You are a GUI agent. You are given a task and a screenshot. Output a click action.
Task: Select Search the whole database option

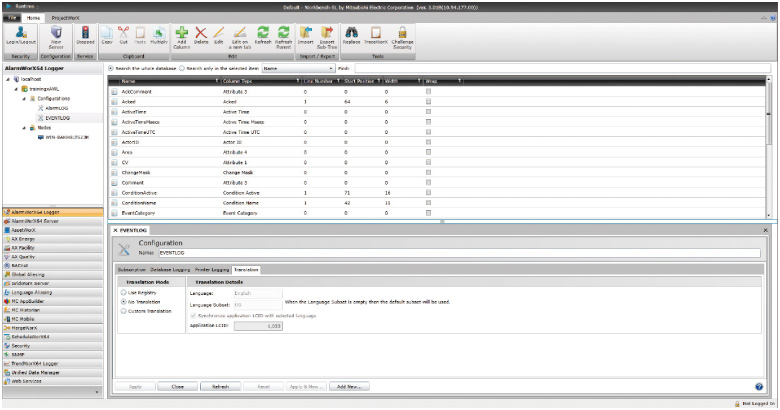point(111,68)
